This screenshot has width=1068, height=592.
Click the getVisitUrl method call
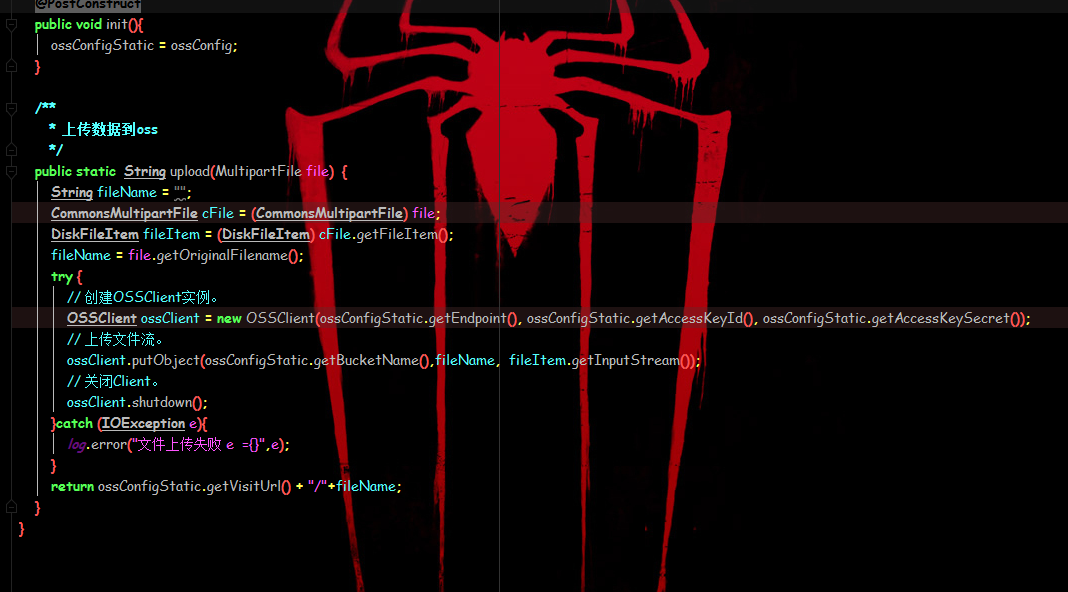243,487
